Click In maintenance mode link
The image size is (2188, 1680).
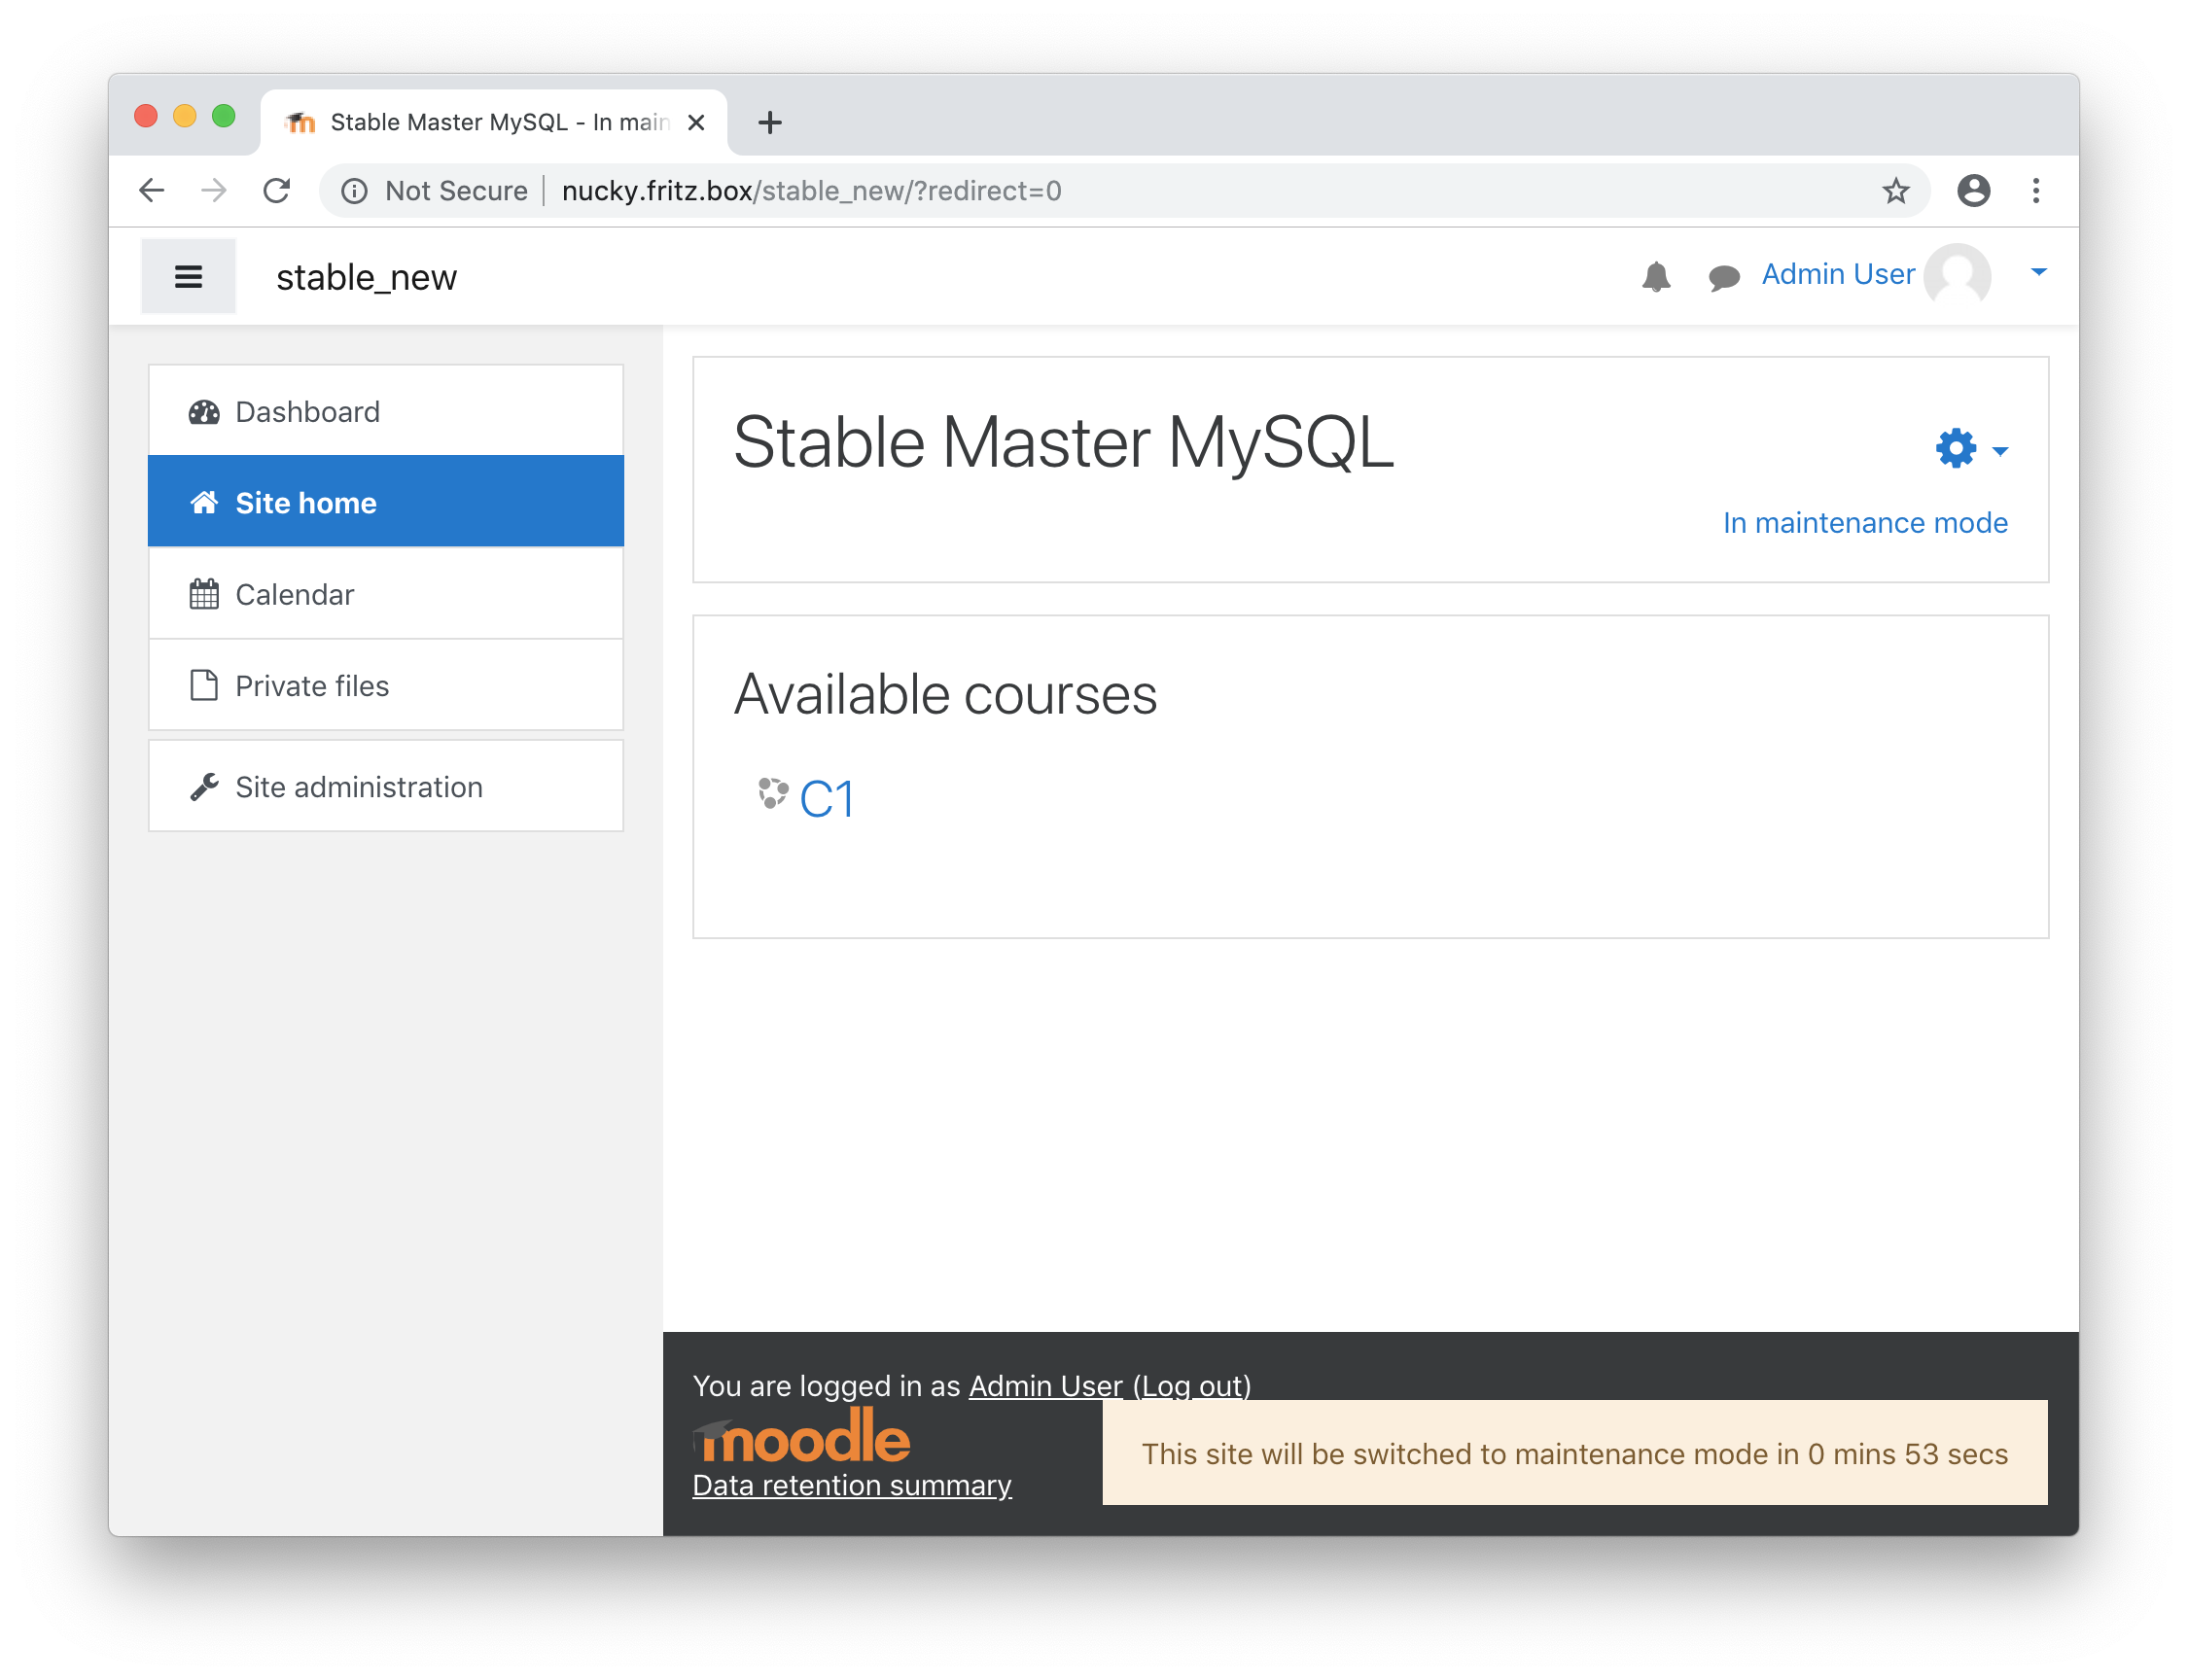coord(1865,523)
